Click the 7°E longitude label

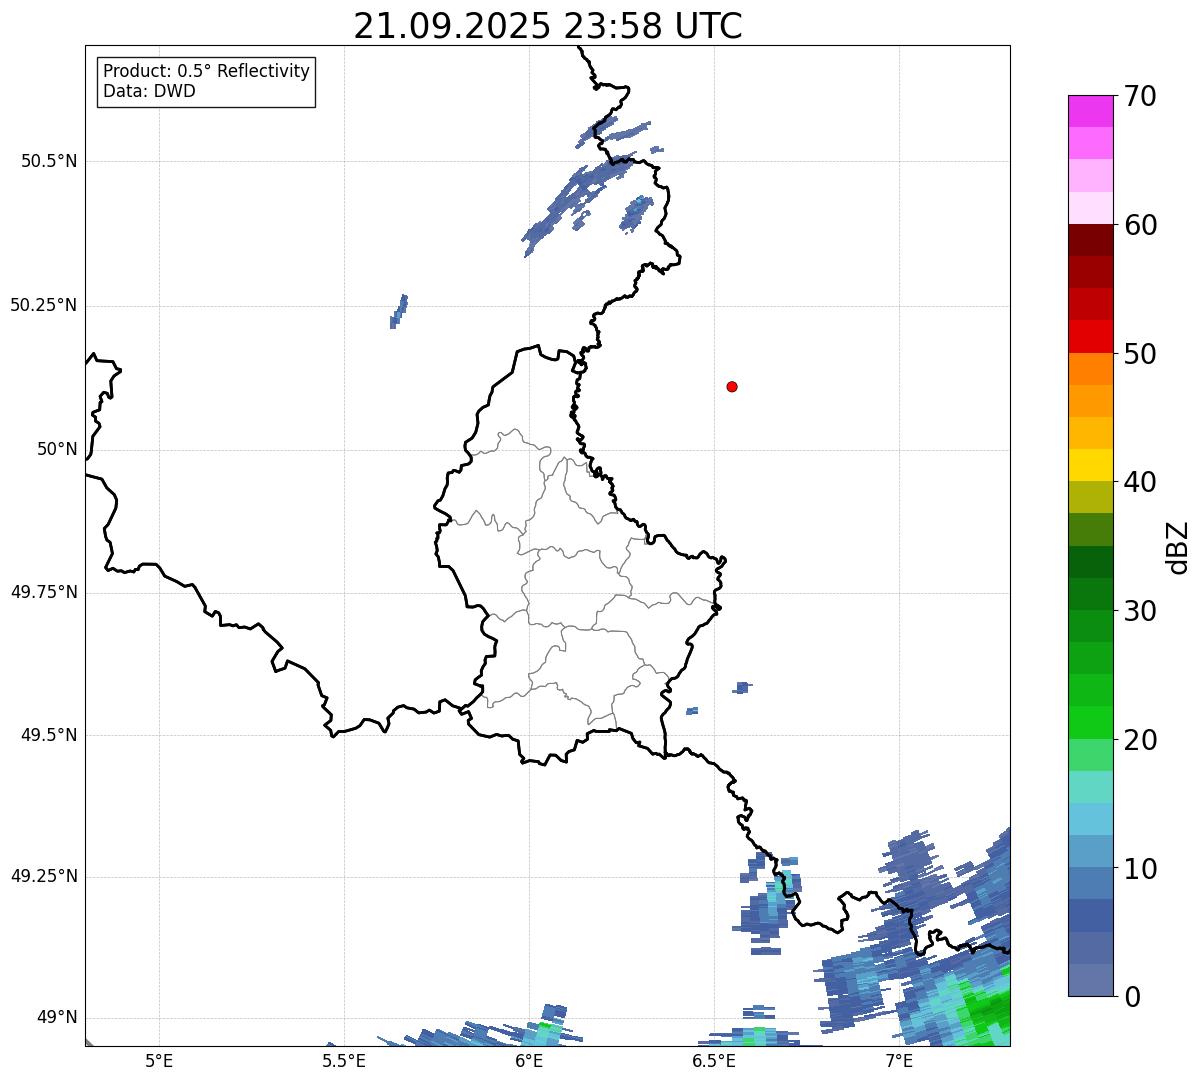click(899, 1060)
